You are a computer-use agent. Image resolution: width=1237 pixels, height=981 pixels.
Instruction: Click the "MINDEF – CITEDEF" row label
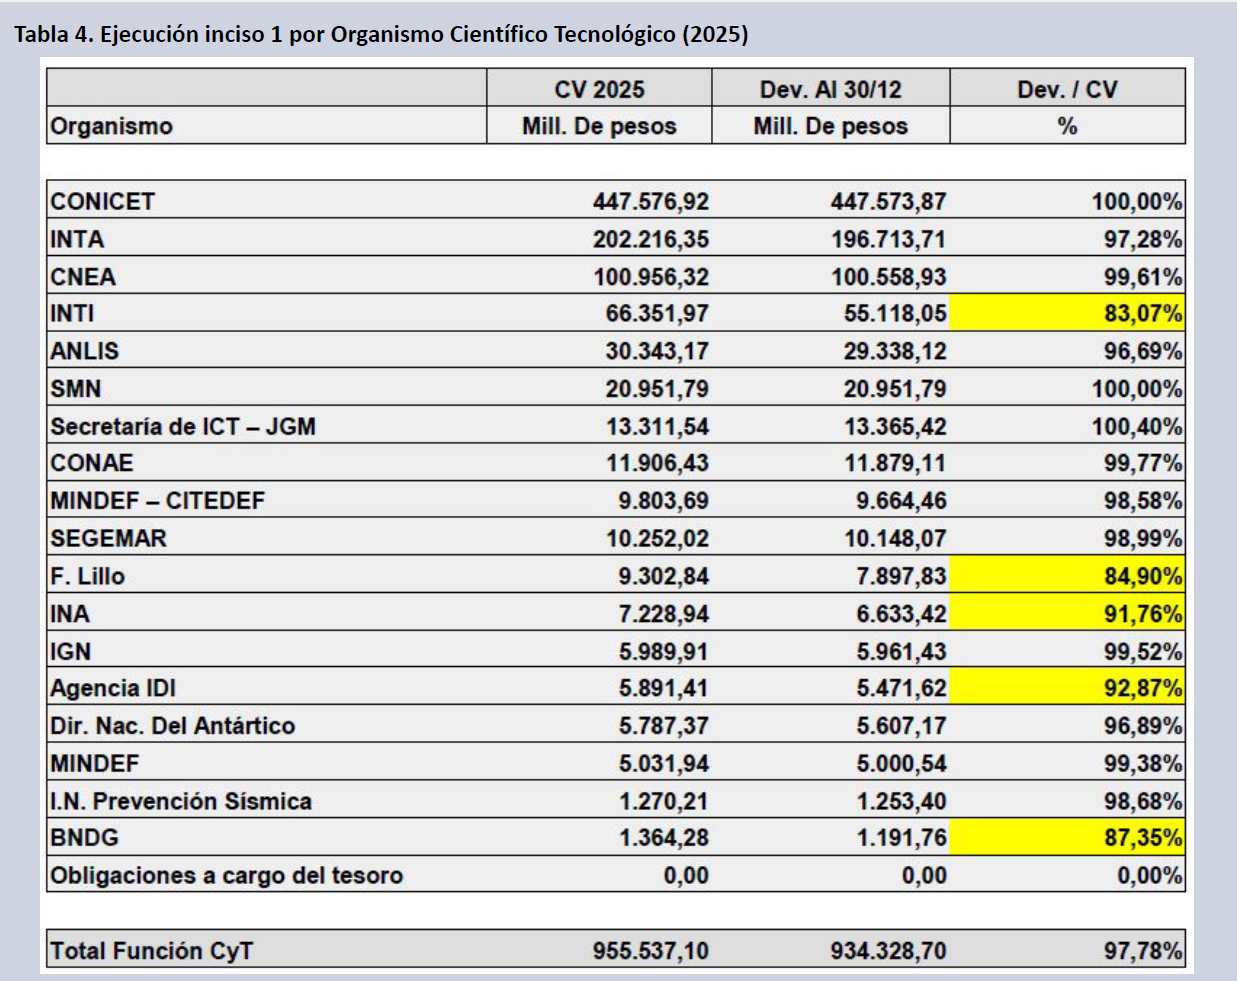tap(157, 500)
